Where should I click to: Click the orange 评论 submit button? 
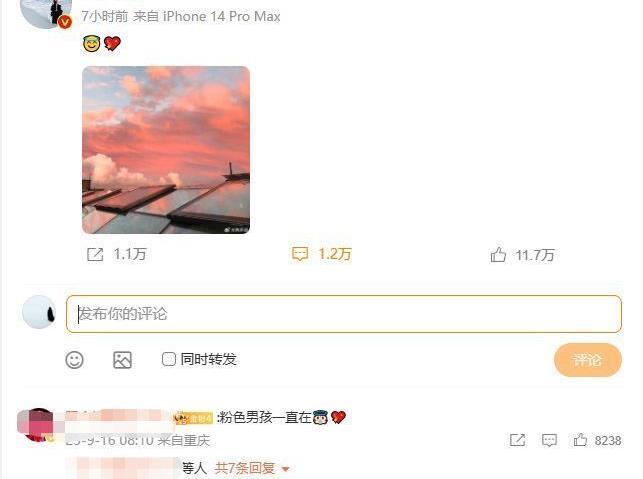[588, 360]
